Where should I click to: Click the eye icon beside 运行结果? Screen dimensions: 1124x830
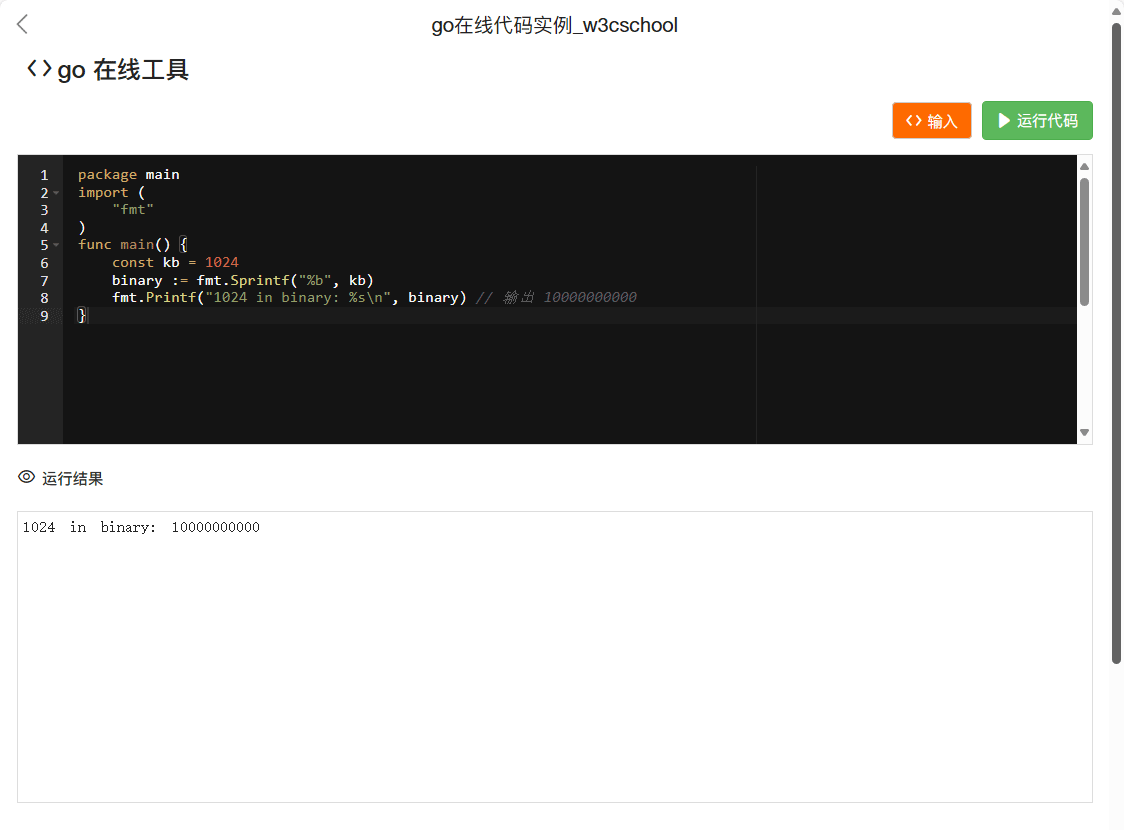(x=27, y=478)
